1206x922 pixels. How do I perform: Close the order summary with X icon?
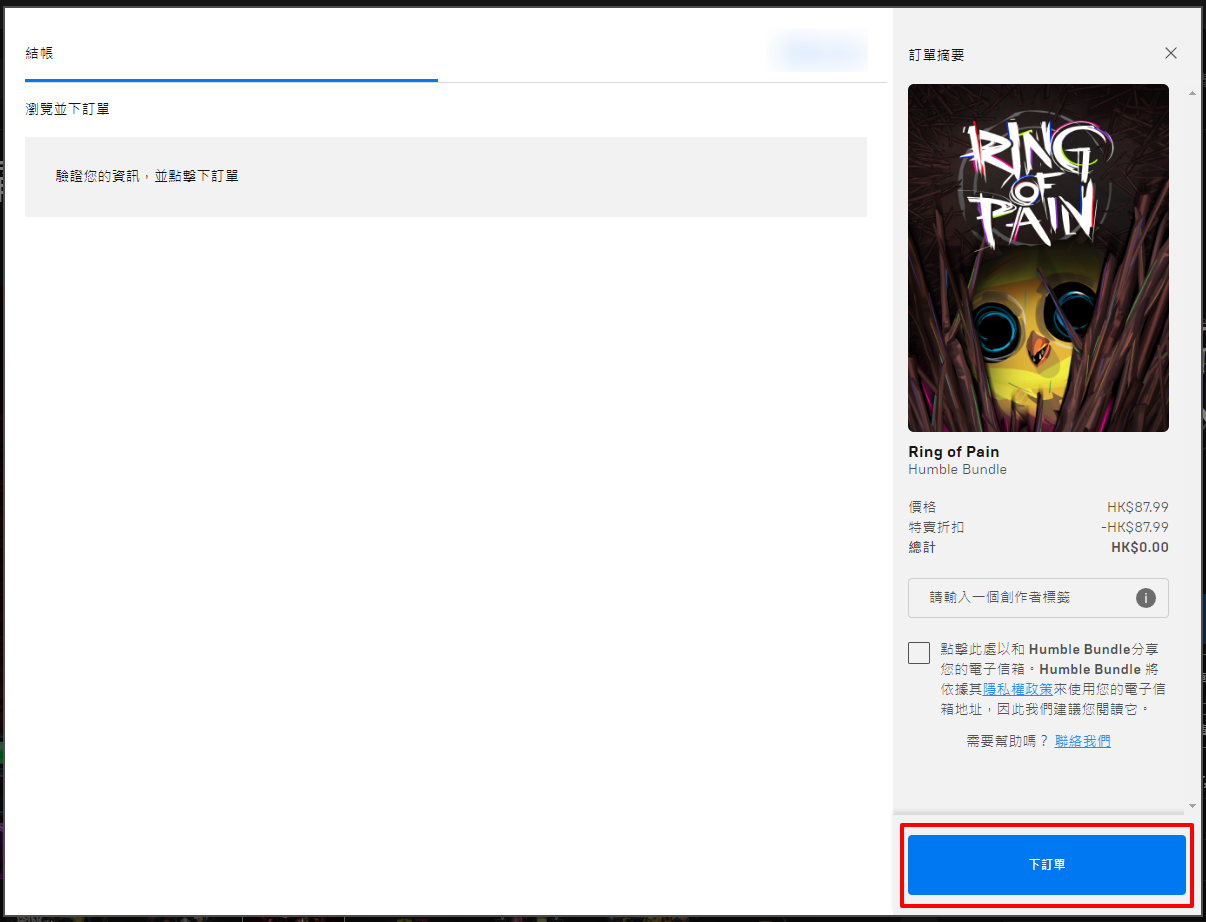coord(1171,53)
